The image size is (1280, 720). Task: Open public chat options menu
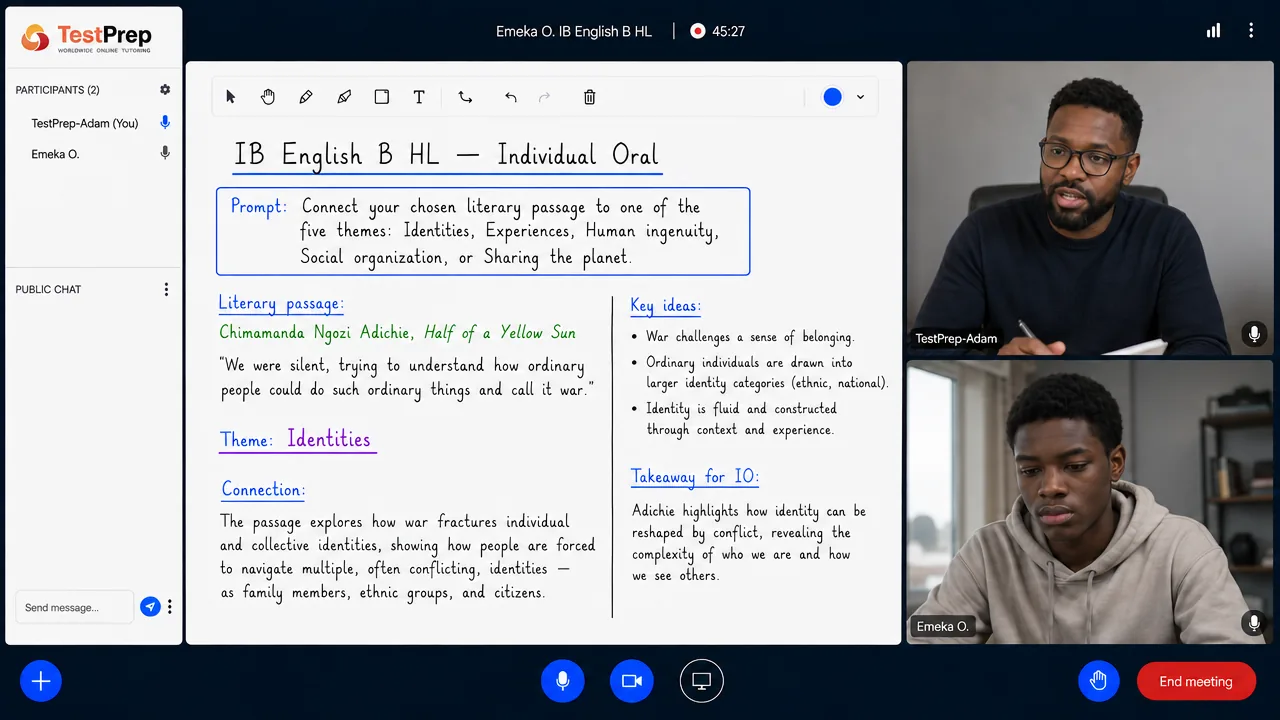[x=166, y=289]
